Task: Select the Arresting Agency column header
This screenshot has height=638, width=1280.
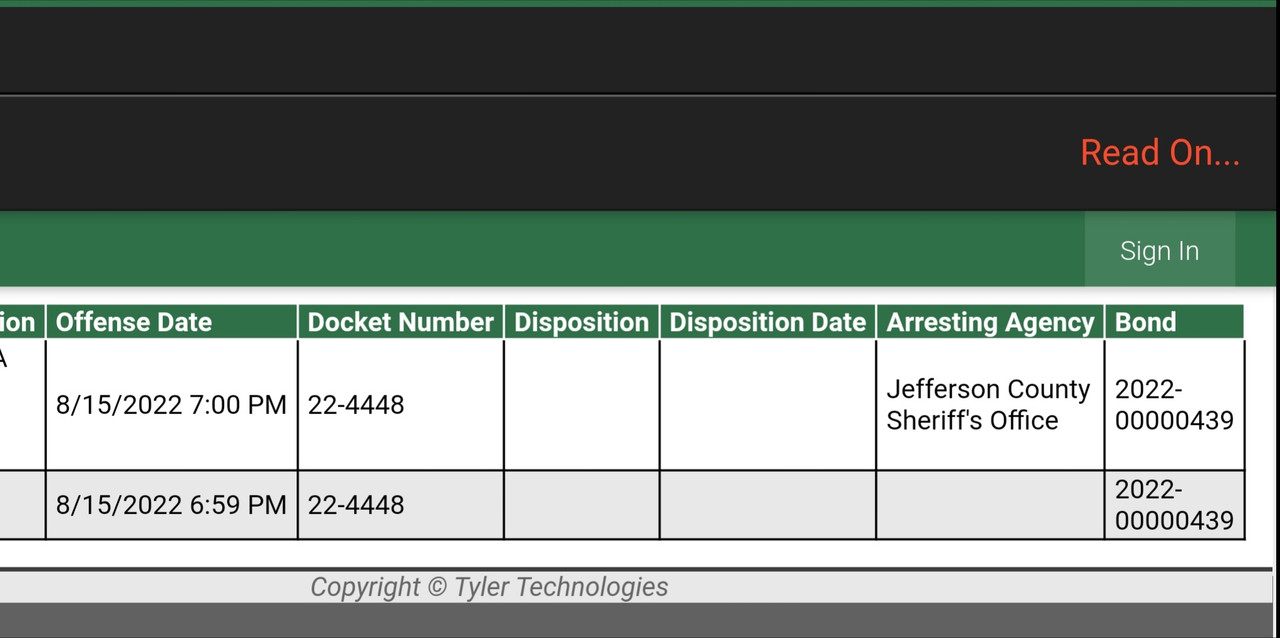Action: (x=990, y=322)
